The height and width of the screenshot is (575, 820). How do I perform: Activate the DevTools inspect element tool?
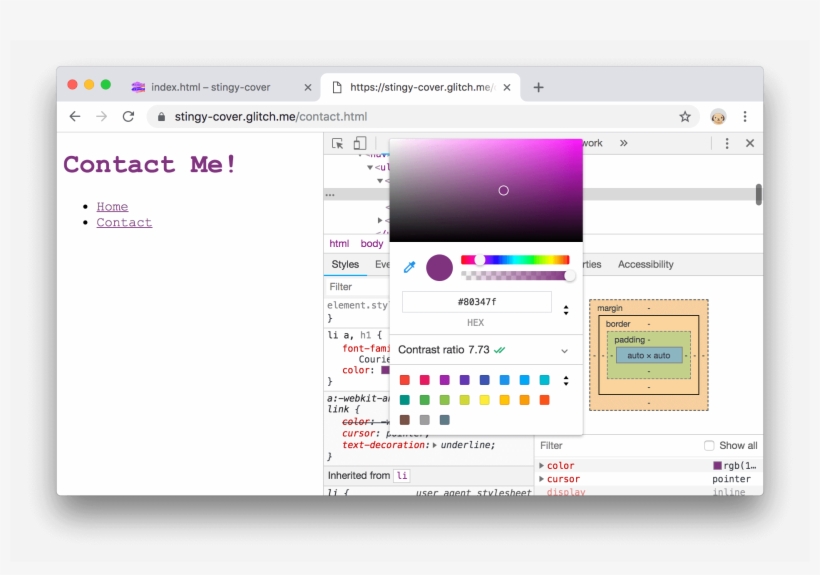point(337,143)
